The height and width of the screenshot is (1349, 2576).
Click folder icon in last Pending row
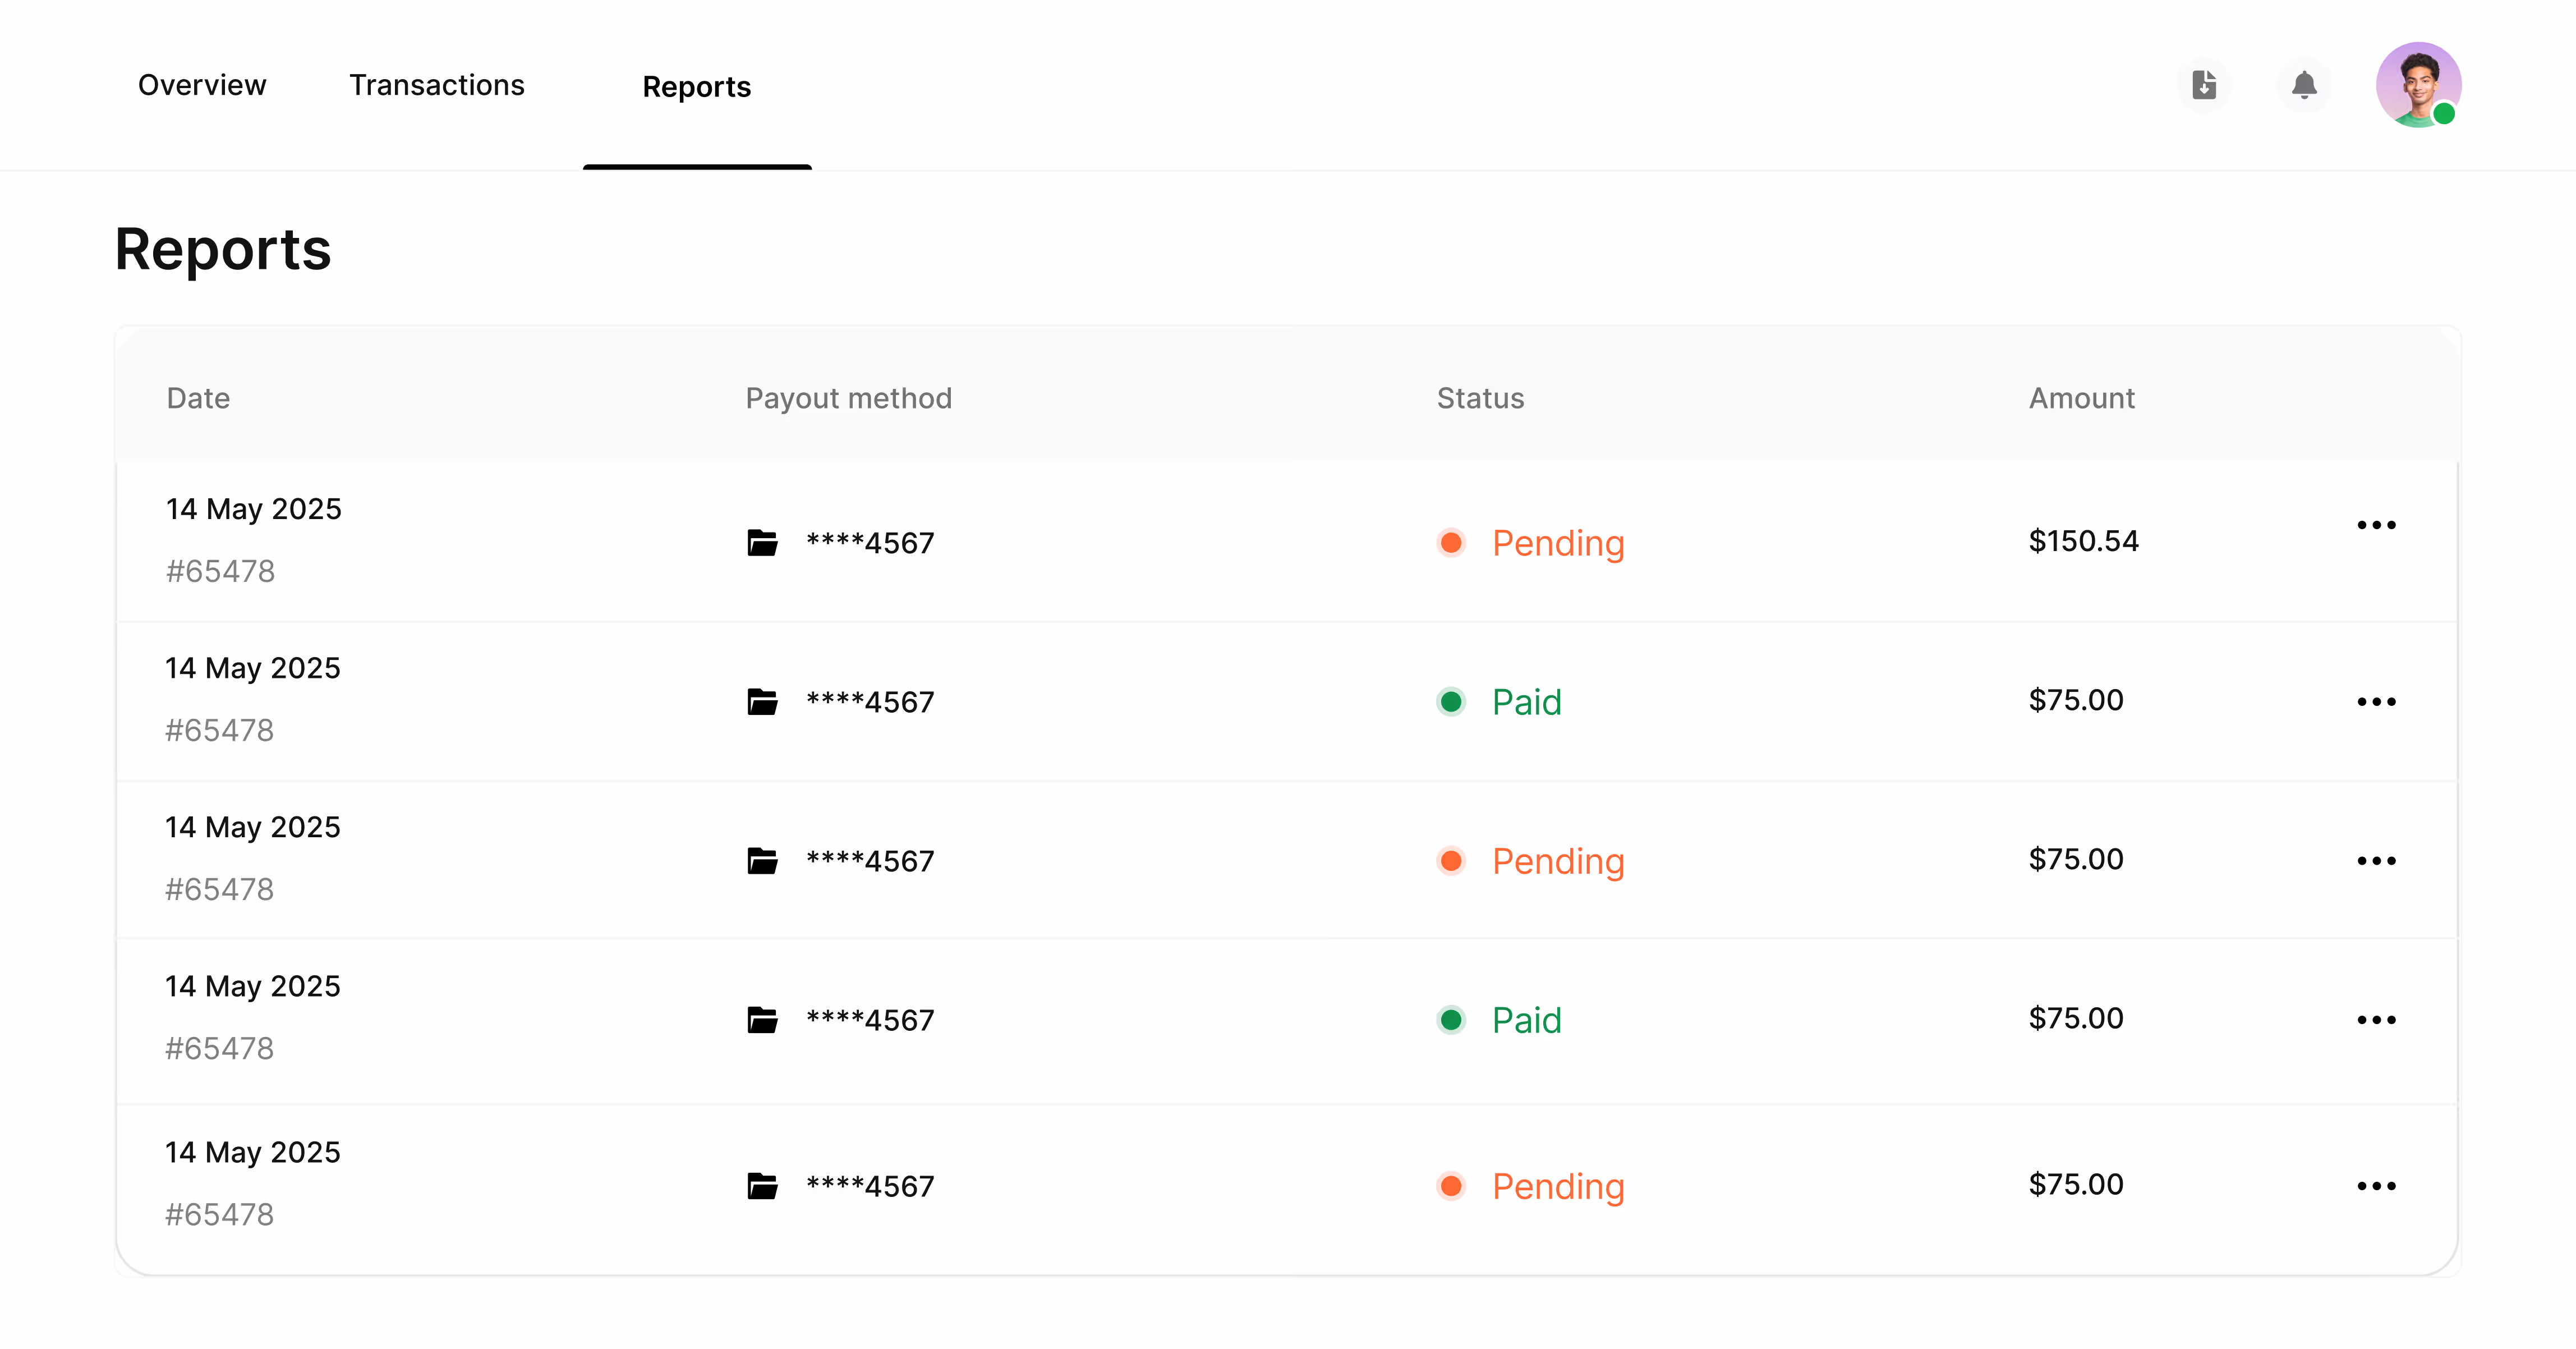tap(762, 1186)
